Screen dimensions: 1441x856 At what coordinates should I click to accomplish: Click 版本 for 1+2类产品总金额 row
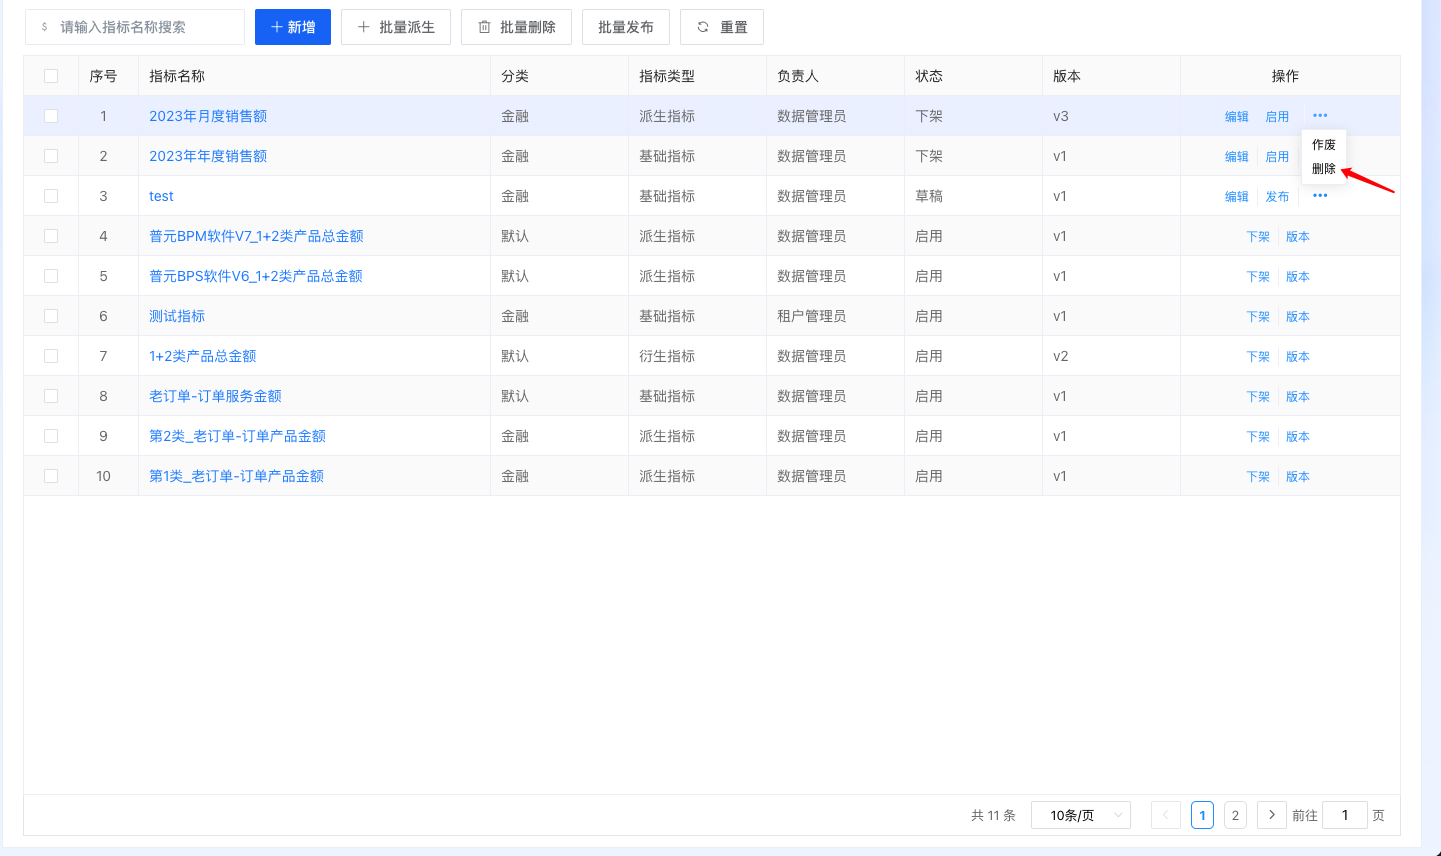(x=1298, y=357)
